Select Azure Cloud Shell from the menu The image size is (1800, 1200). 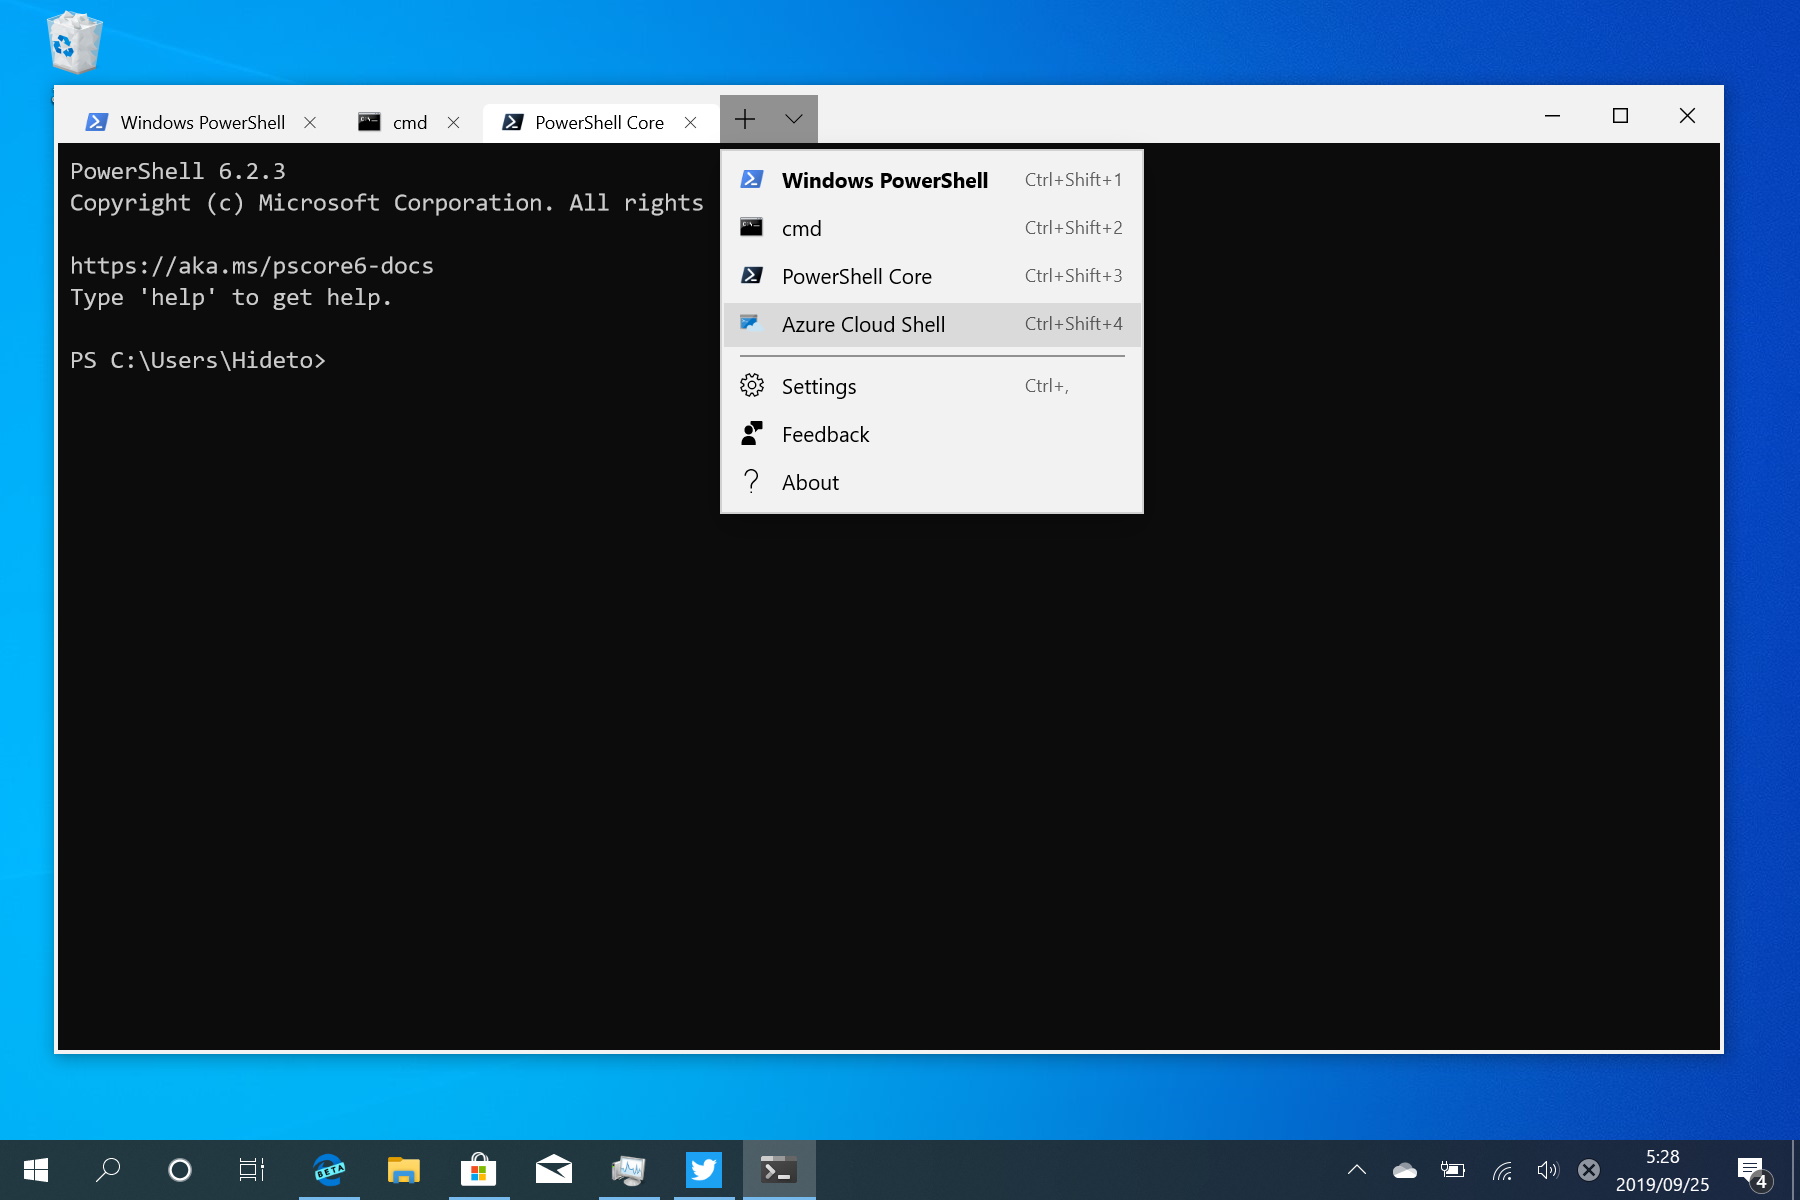click(863, 324)
